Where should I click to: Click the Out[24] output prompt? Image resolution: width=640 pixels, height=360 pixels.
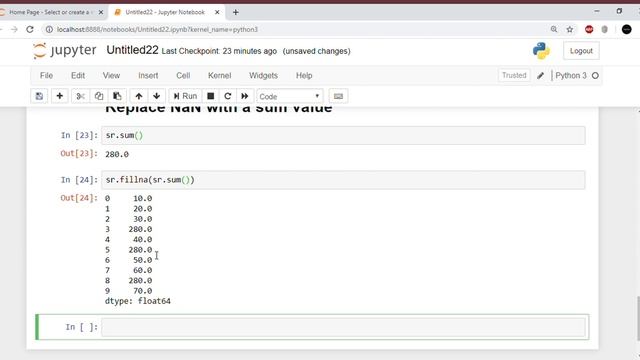click(x=79, y=198)
